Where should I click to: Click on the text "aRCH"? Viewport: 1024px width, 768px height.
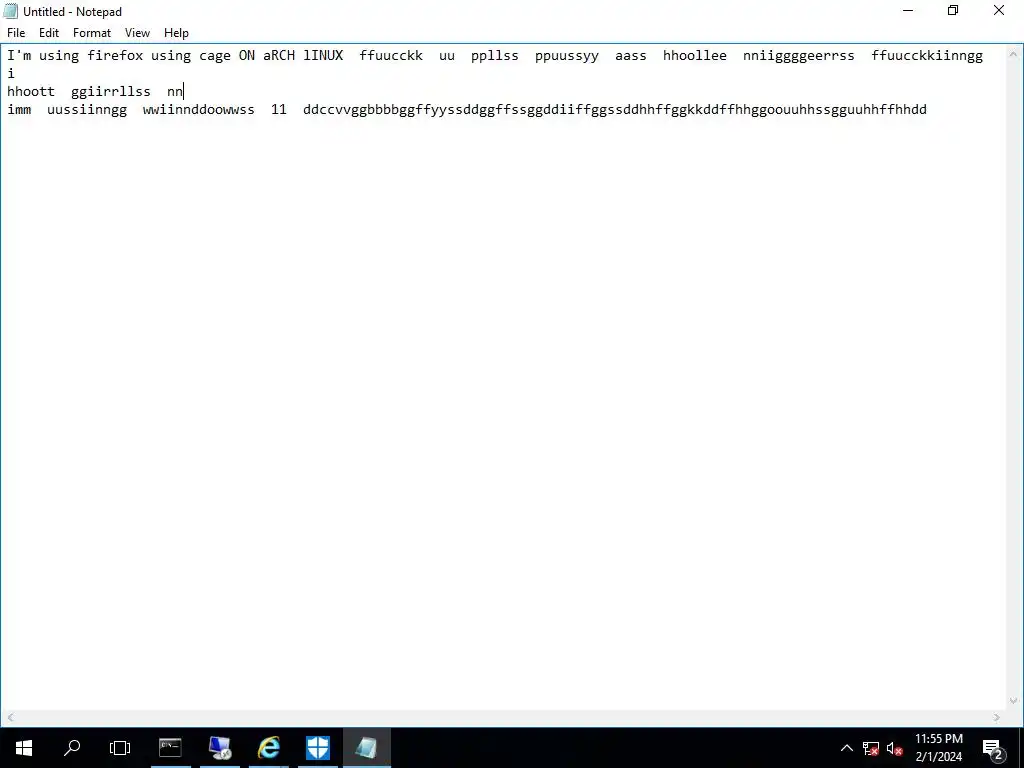tap(279, 56)
